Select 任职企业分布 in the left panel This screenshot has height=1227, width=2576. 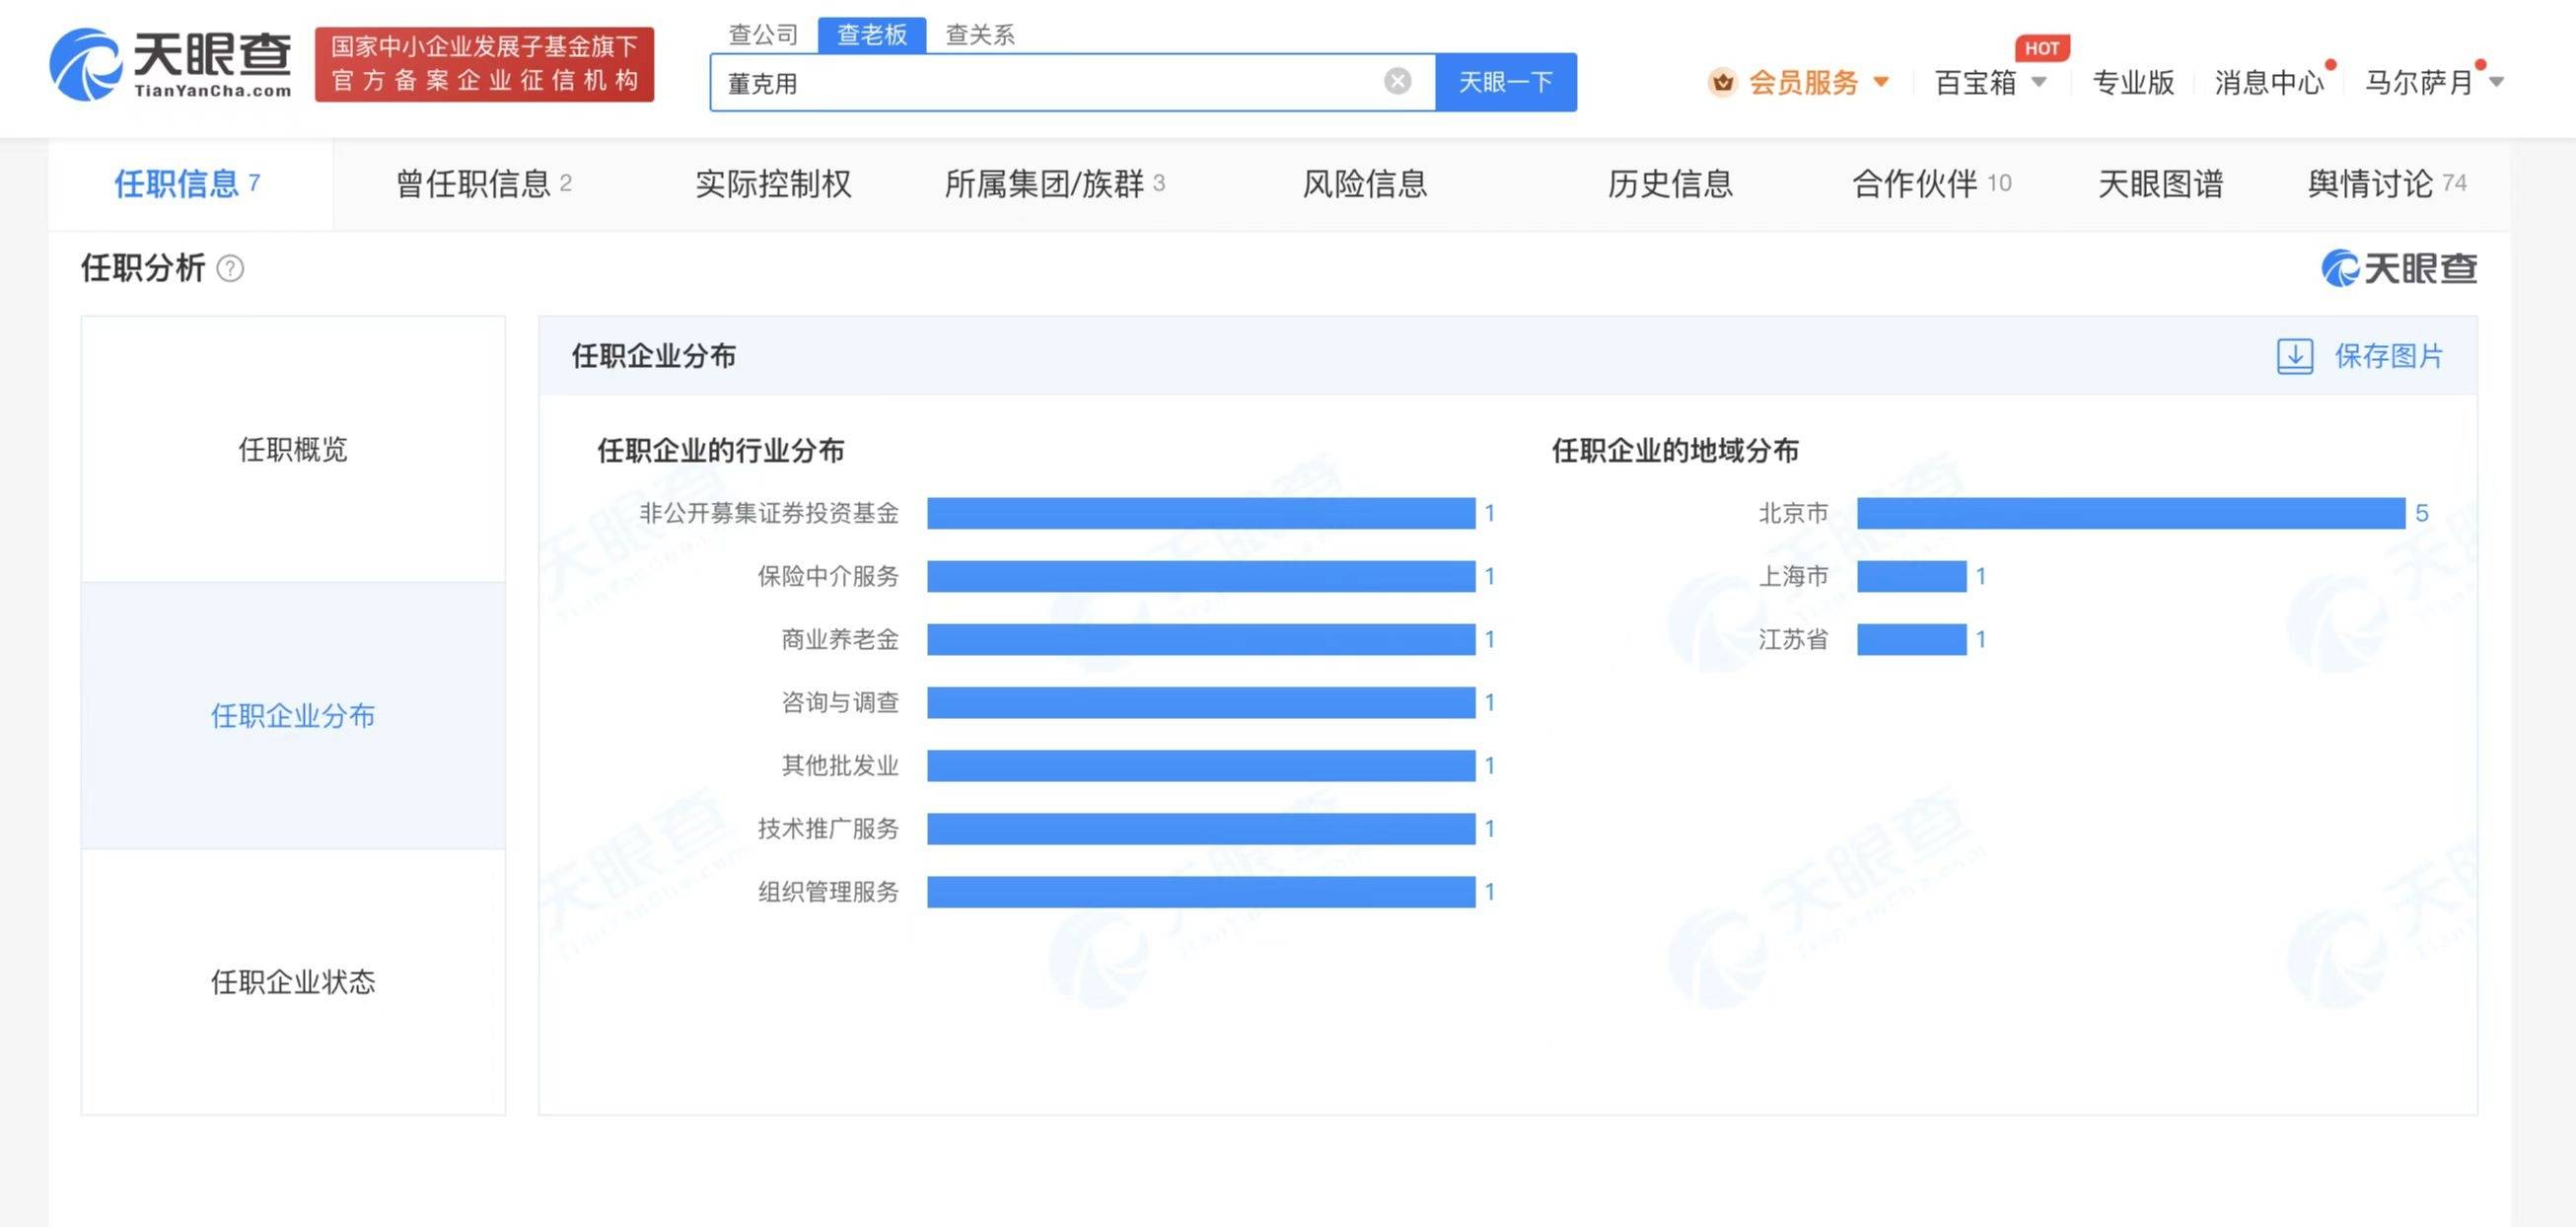[293, 715]
